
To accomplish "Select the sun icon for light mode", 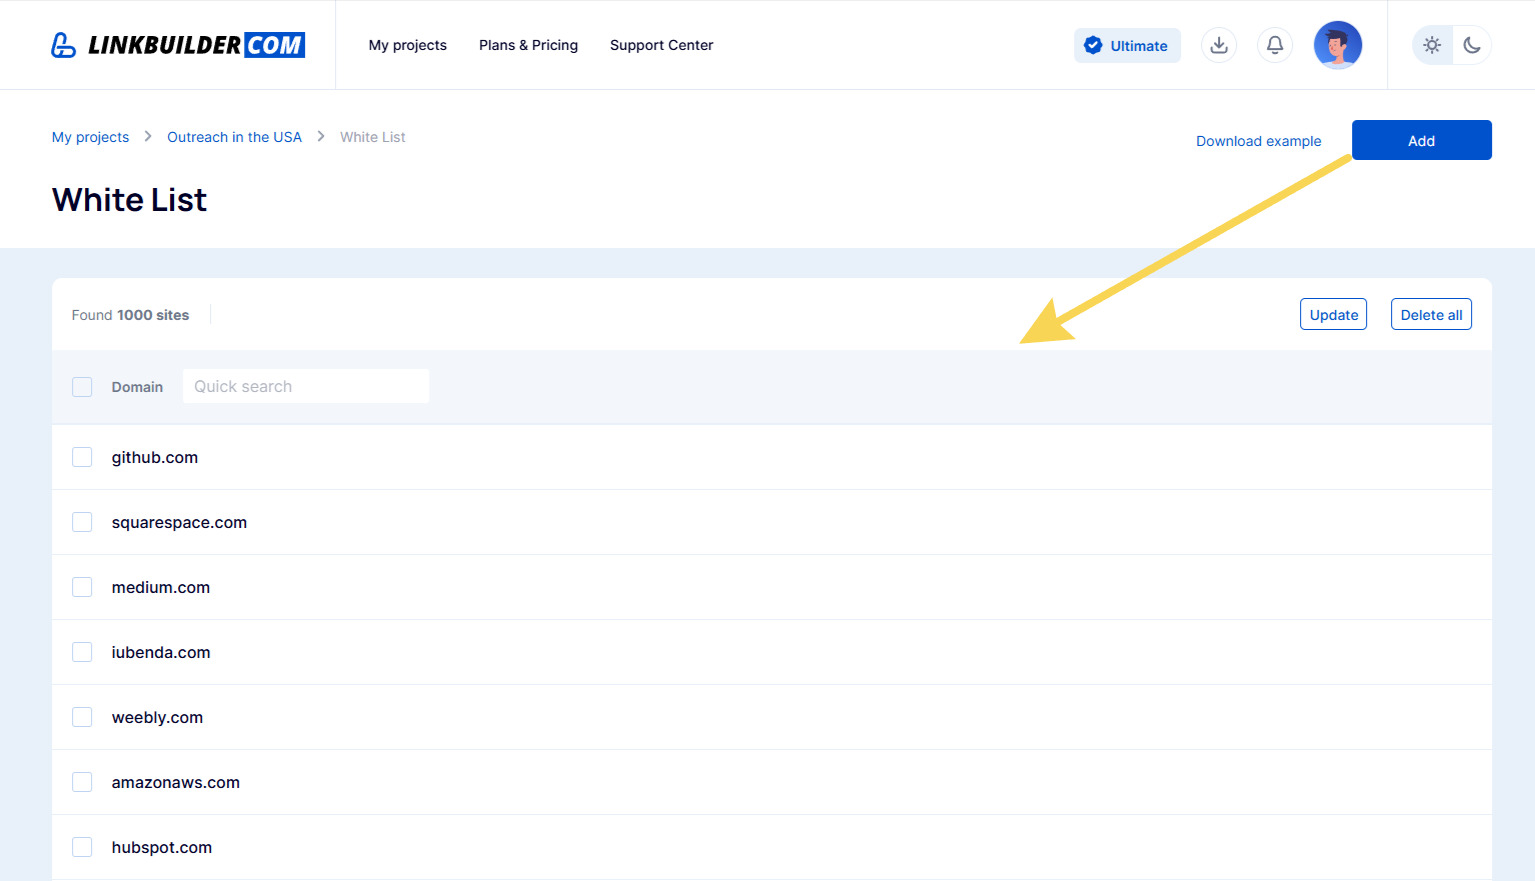I will pos(1431,45).
